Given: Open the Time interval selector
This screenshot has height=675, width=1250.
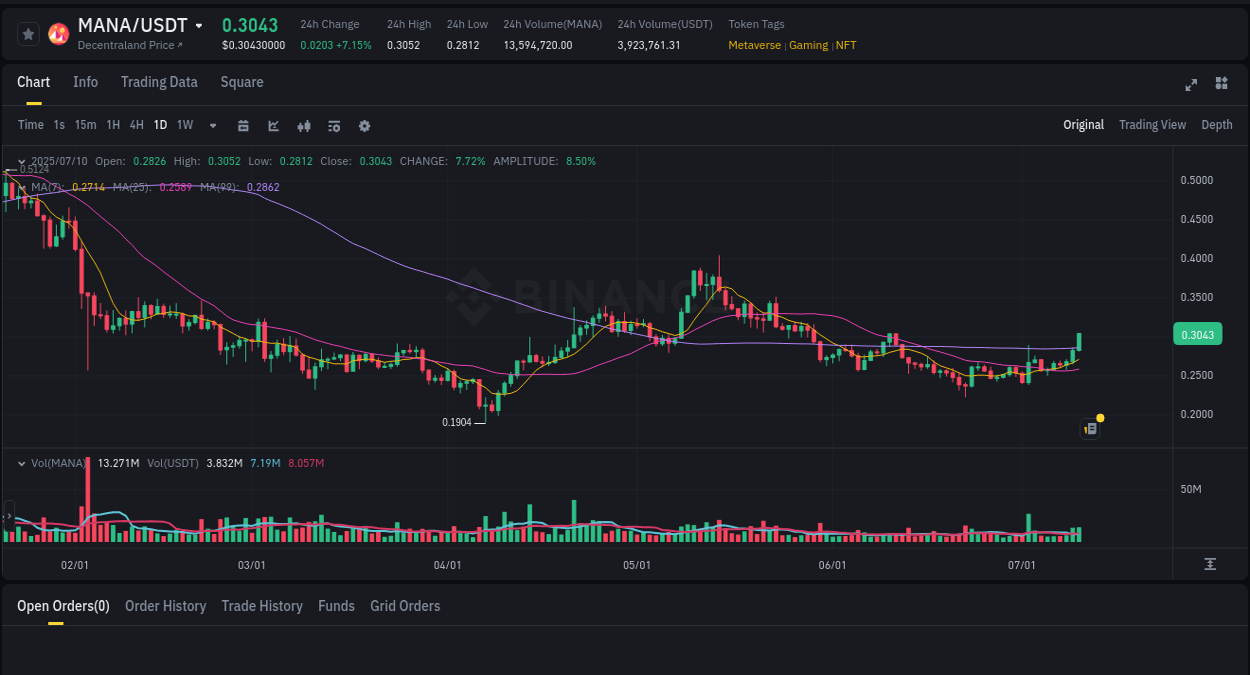Looking at the screenshot, I should 30,125.
